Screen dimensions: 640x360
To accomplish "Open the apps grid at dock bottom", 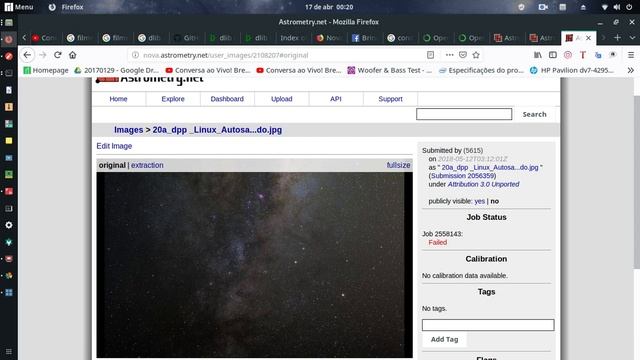I will click(x=9, y=351).
